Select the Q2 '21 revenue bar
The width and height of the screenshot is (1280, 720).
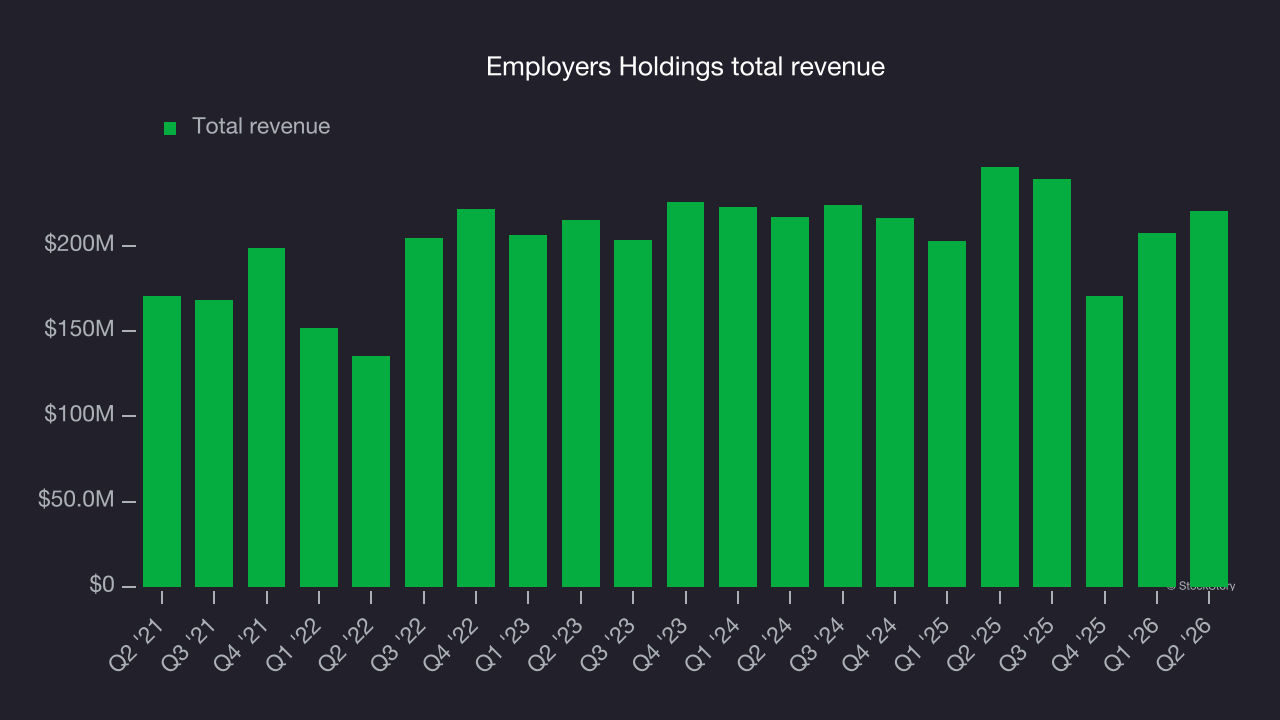(162, 441)
